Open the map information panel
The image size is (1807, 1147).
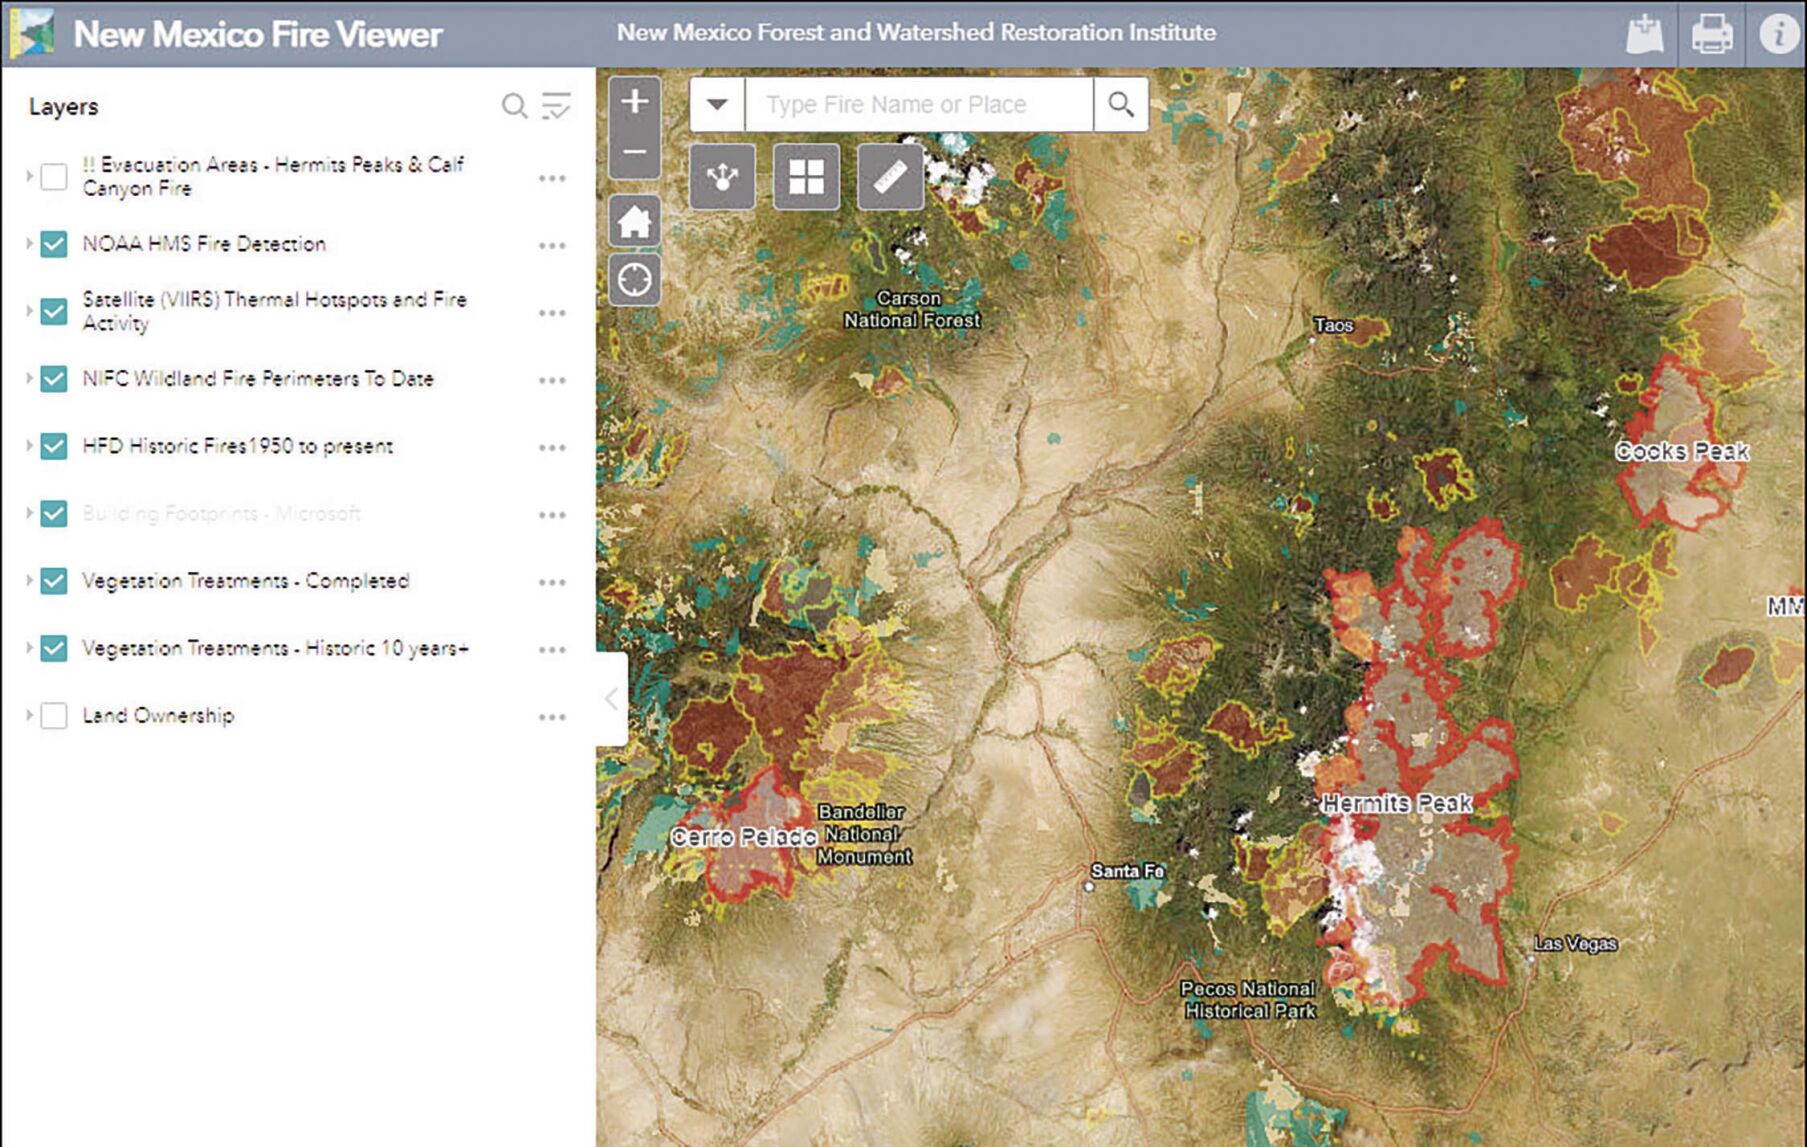coord(1775,32)
